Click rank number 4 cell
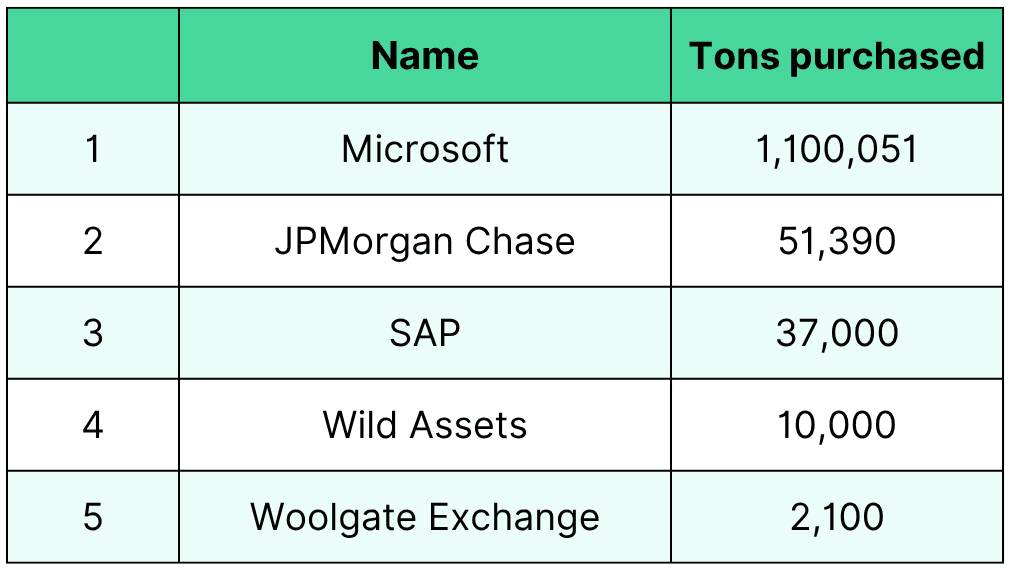 click(x=93, y=425)
